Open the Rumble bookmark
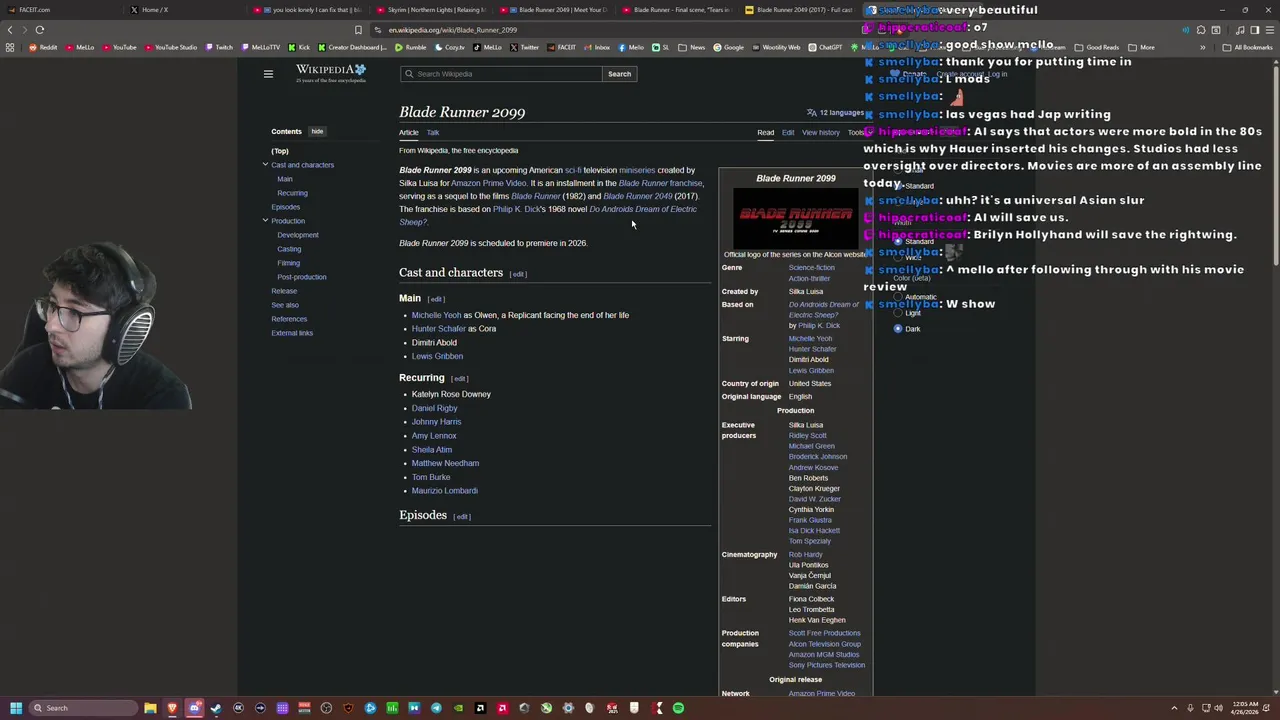The height and width of the screenshot is (720, 1280). [410, 47]
